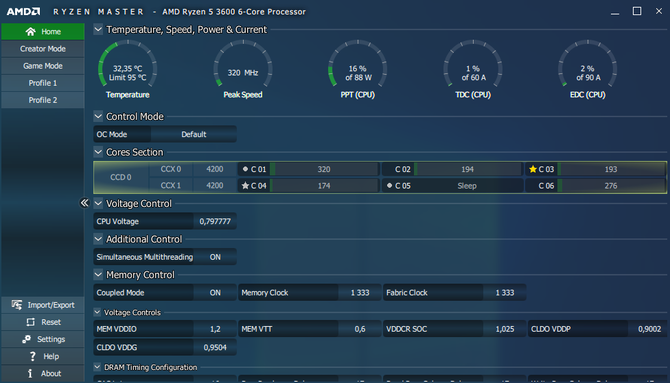Collapse Temperature, Speed, Power & Current section
670x383 pixels.
coord(98,29)
